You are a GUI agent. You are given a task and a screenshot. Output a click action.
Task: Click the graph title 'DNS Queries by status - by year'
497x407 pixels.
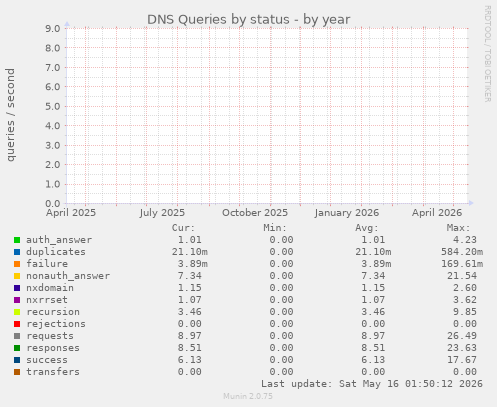coord(249,20)
